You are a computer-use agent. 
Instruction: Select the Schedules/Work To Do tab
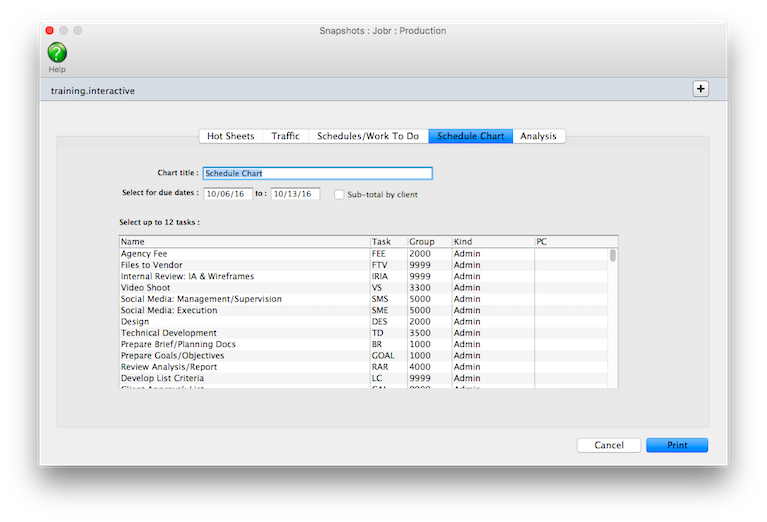pyautogui.click(x=367, y=136)
